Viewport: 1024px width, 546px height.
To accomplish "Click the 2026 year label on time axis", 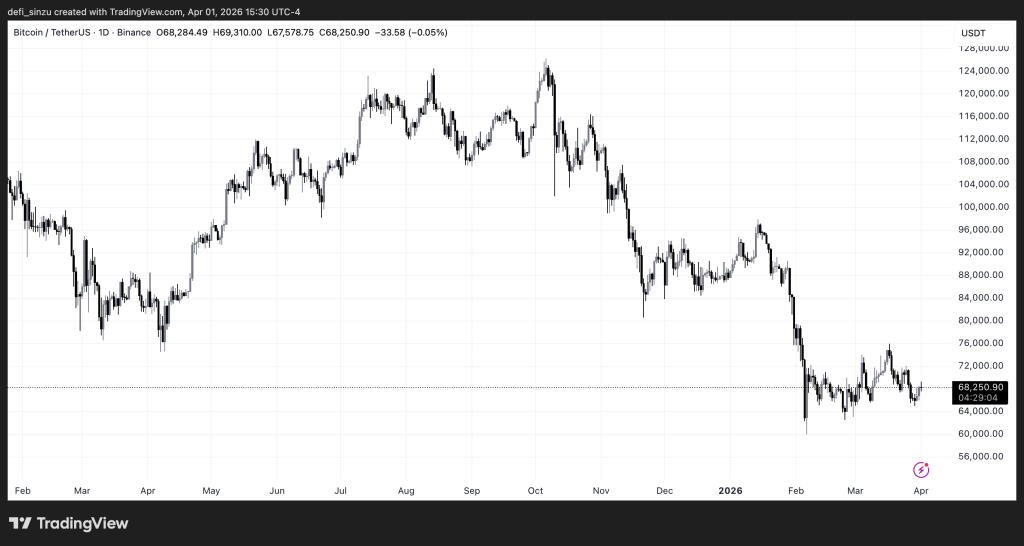I will pos(731,491).
